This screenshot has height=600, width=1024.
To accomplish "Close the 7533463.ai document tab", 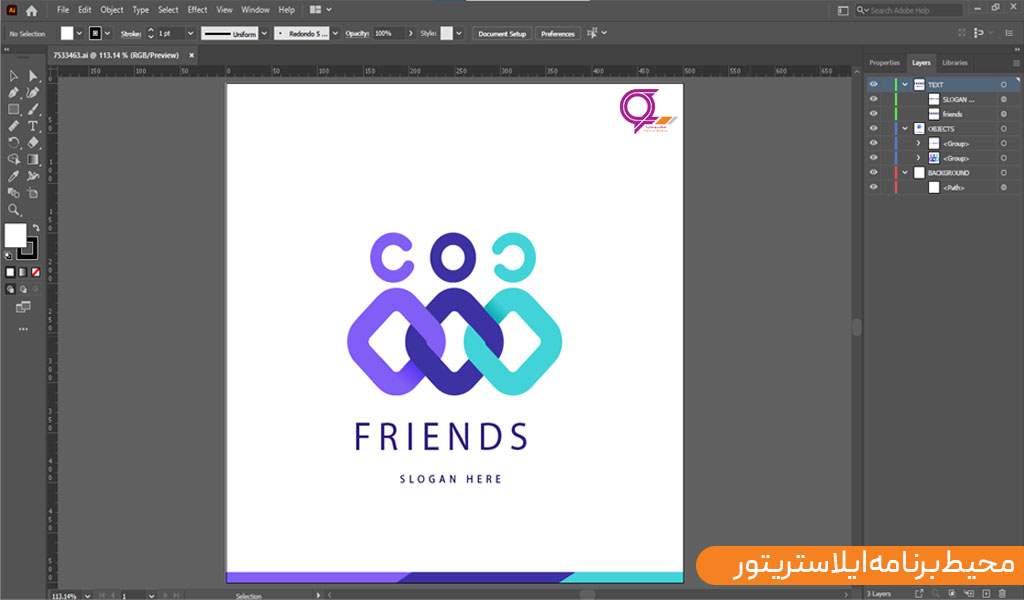I will point(191,55).
